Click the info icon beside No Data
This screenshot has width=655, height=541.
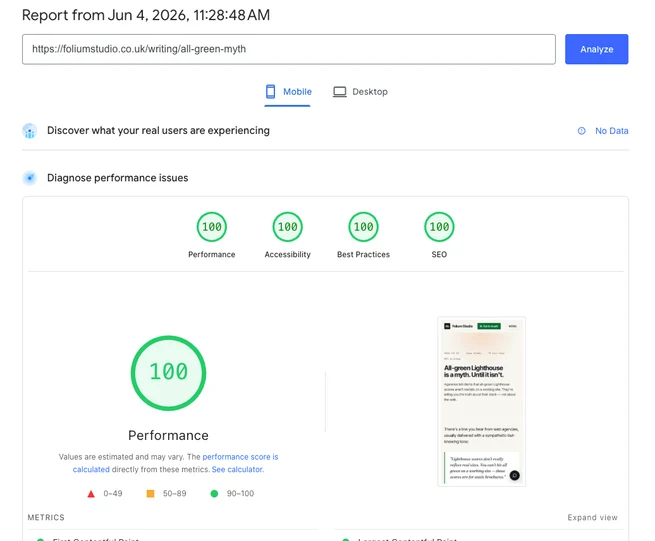[581, 131]
